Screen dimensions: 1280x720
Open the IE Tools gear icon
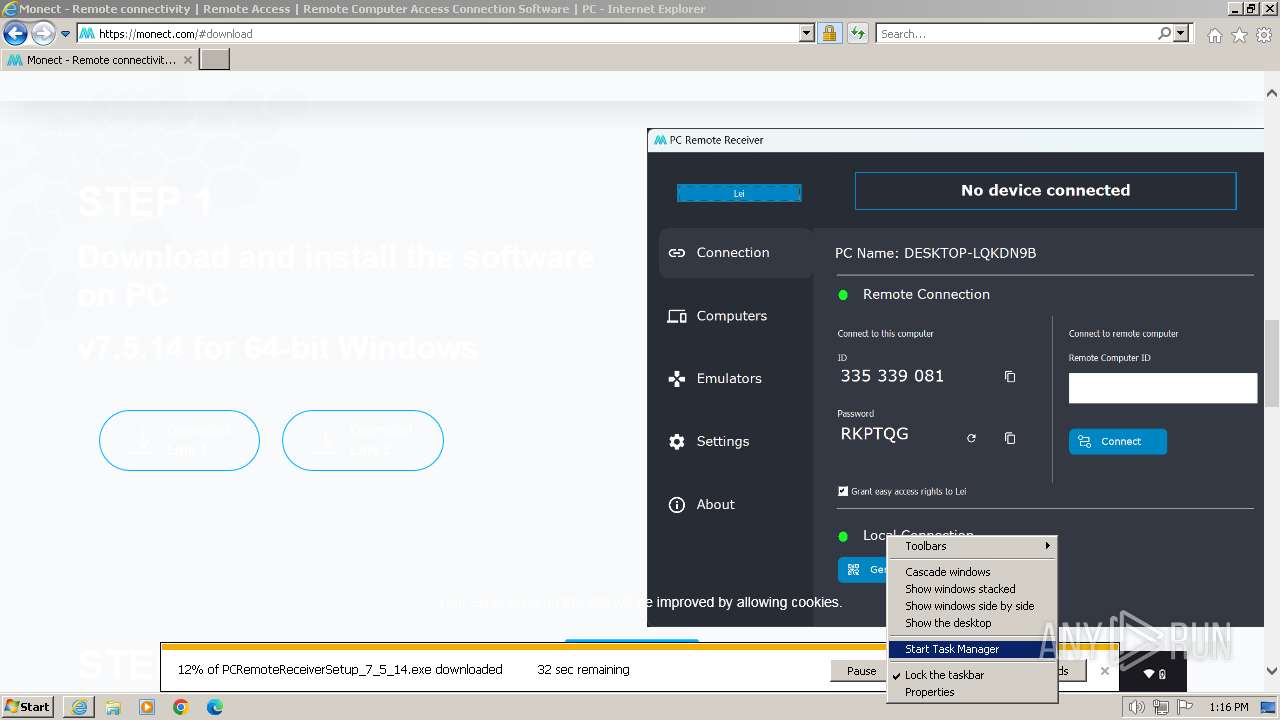click(1264, 35)
